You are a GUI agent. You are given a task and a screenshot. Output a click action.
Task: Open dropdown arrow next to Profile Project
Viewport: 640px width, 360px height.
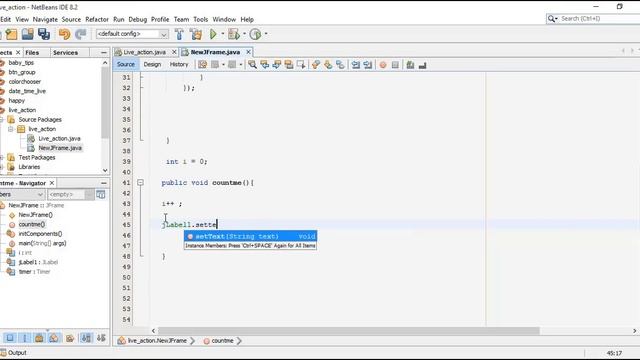[266, 34]
